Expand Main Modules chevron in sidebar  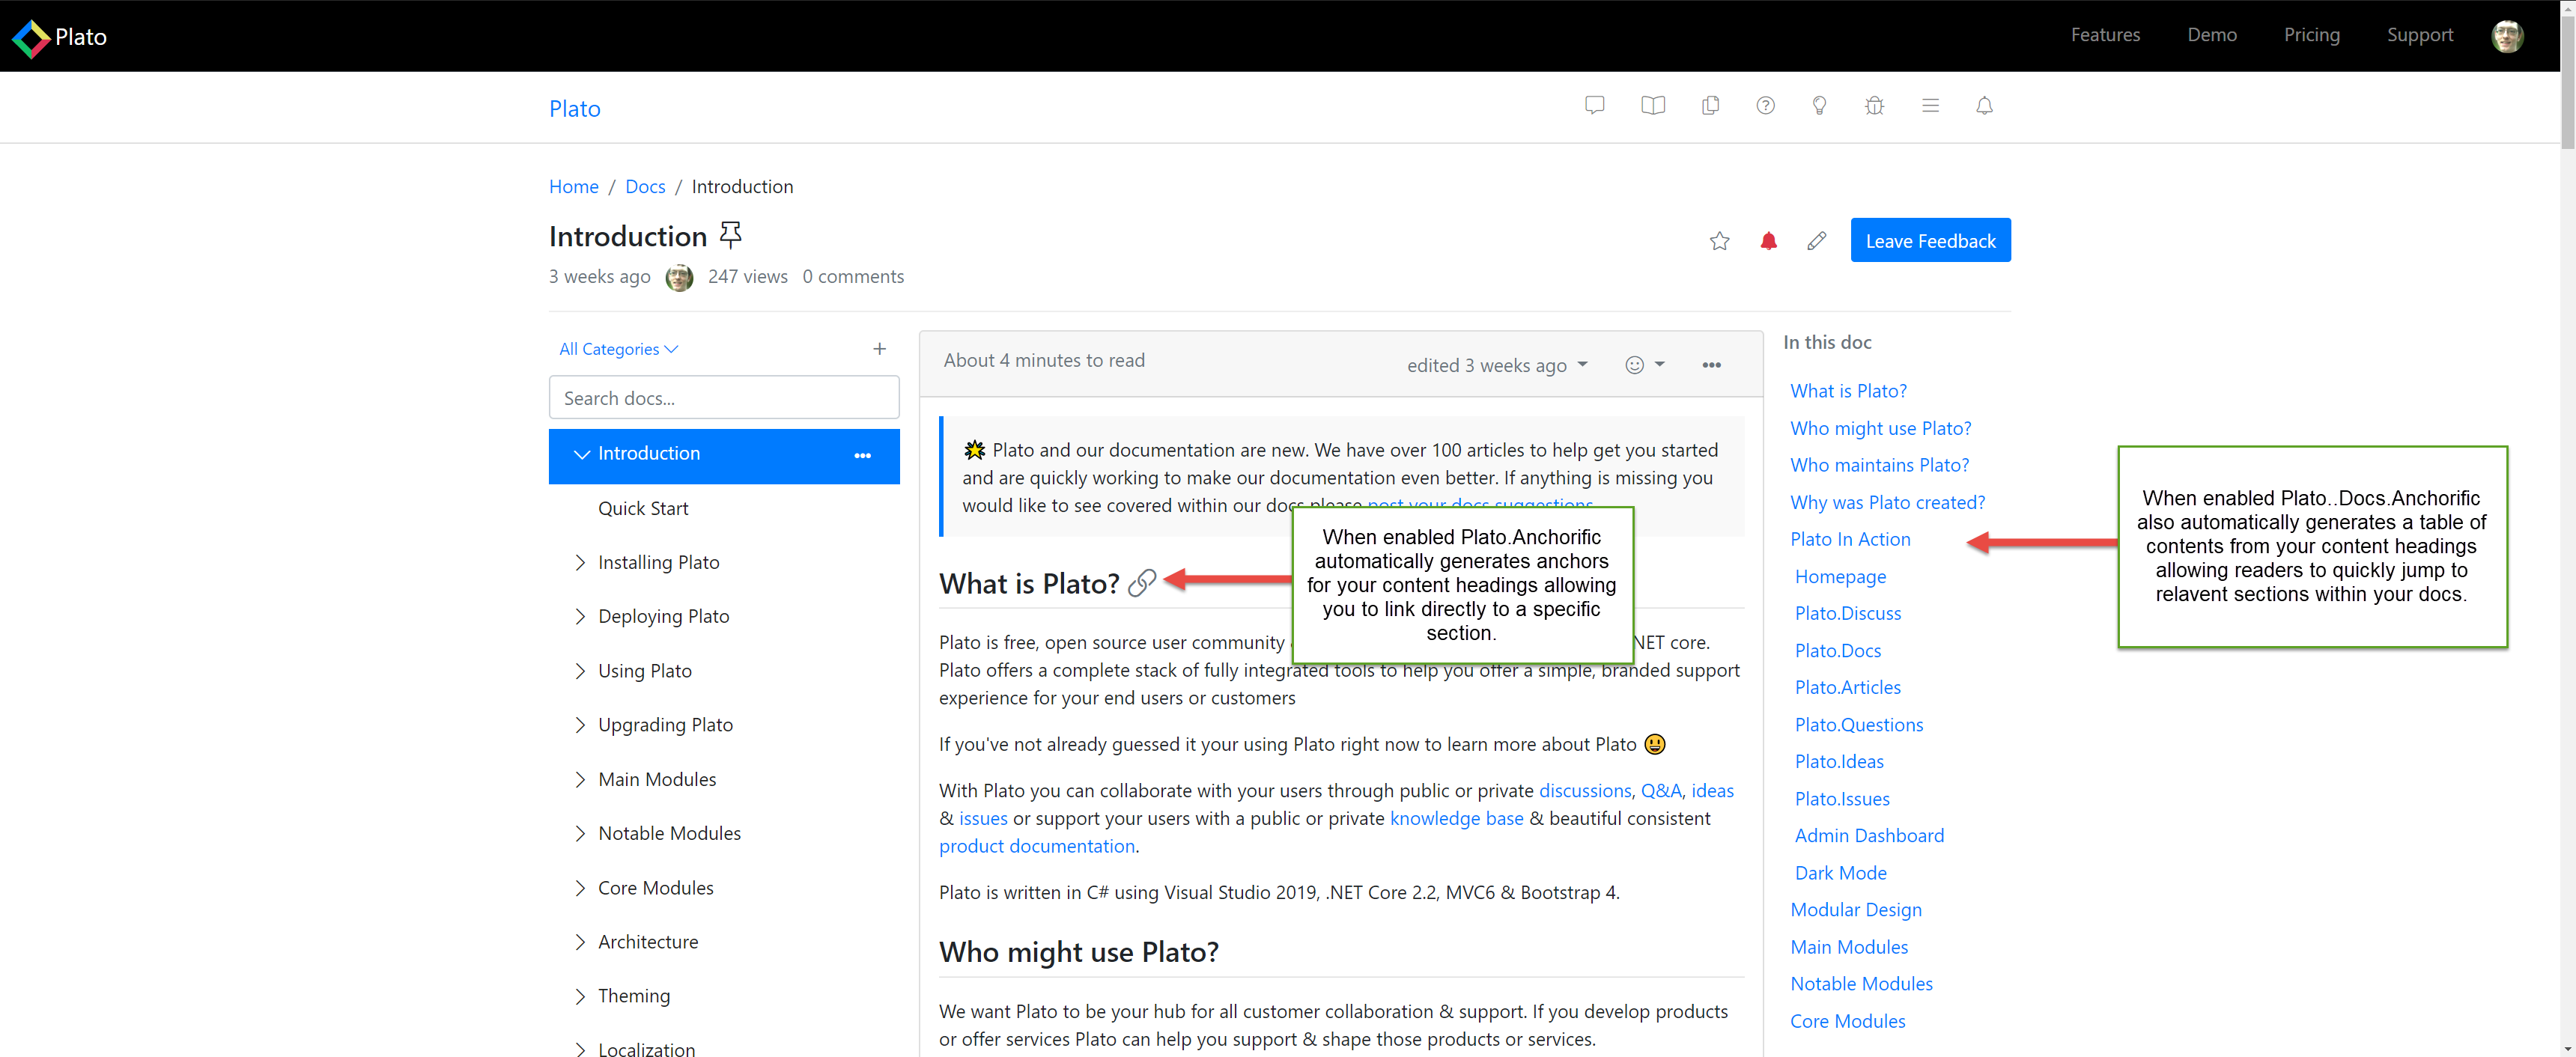click(x=580, y=780)
